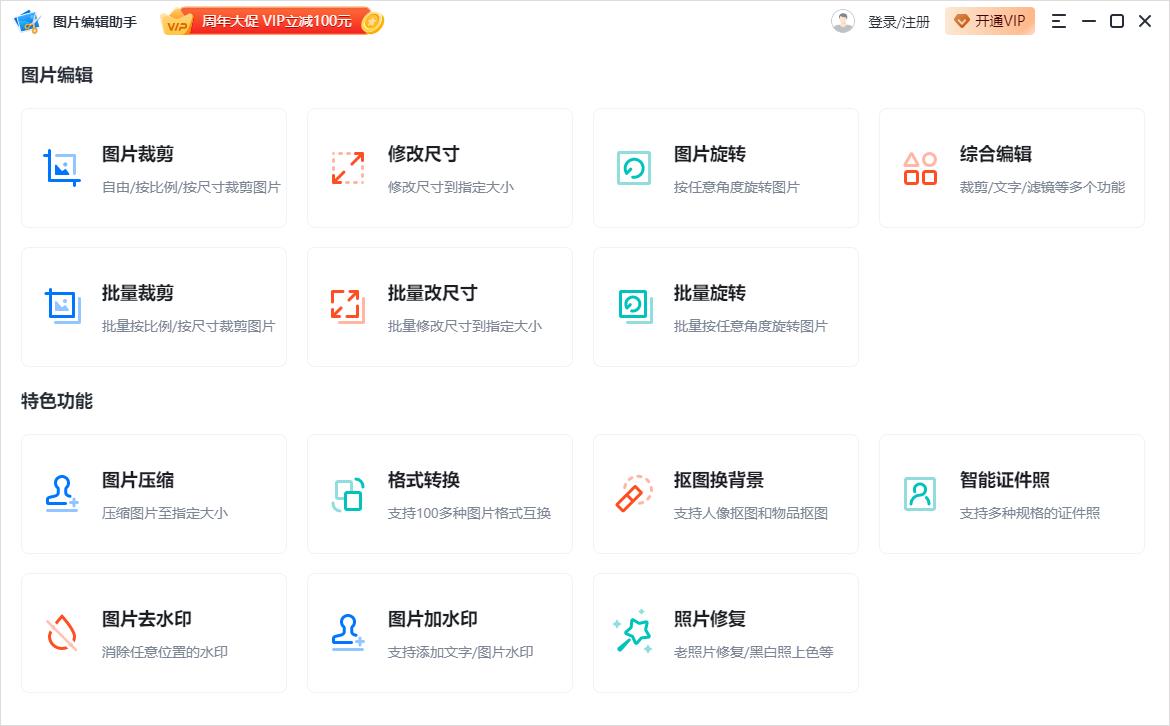Click text 老照片修复/黑白照上色等
The height and width of the screenshot is (726, 1170).
pyautogui.click(x=753, y=652)
